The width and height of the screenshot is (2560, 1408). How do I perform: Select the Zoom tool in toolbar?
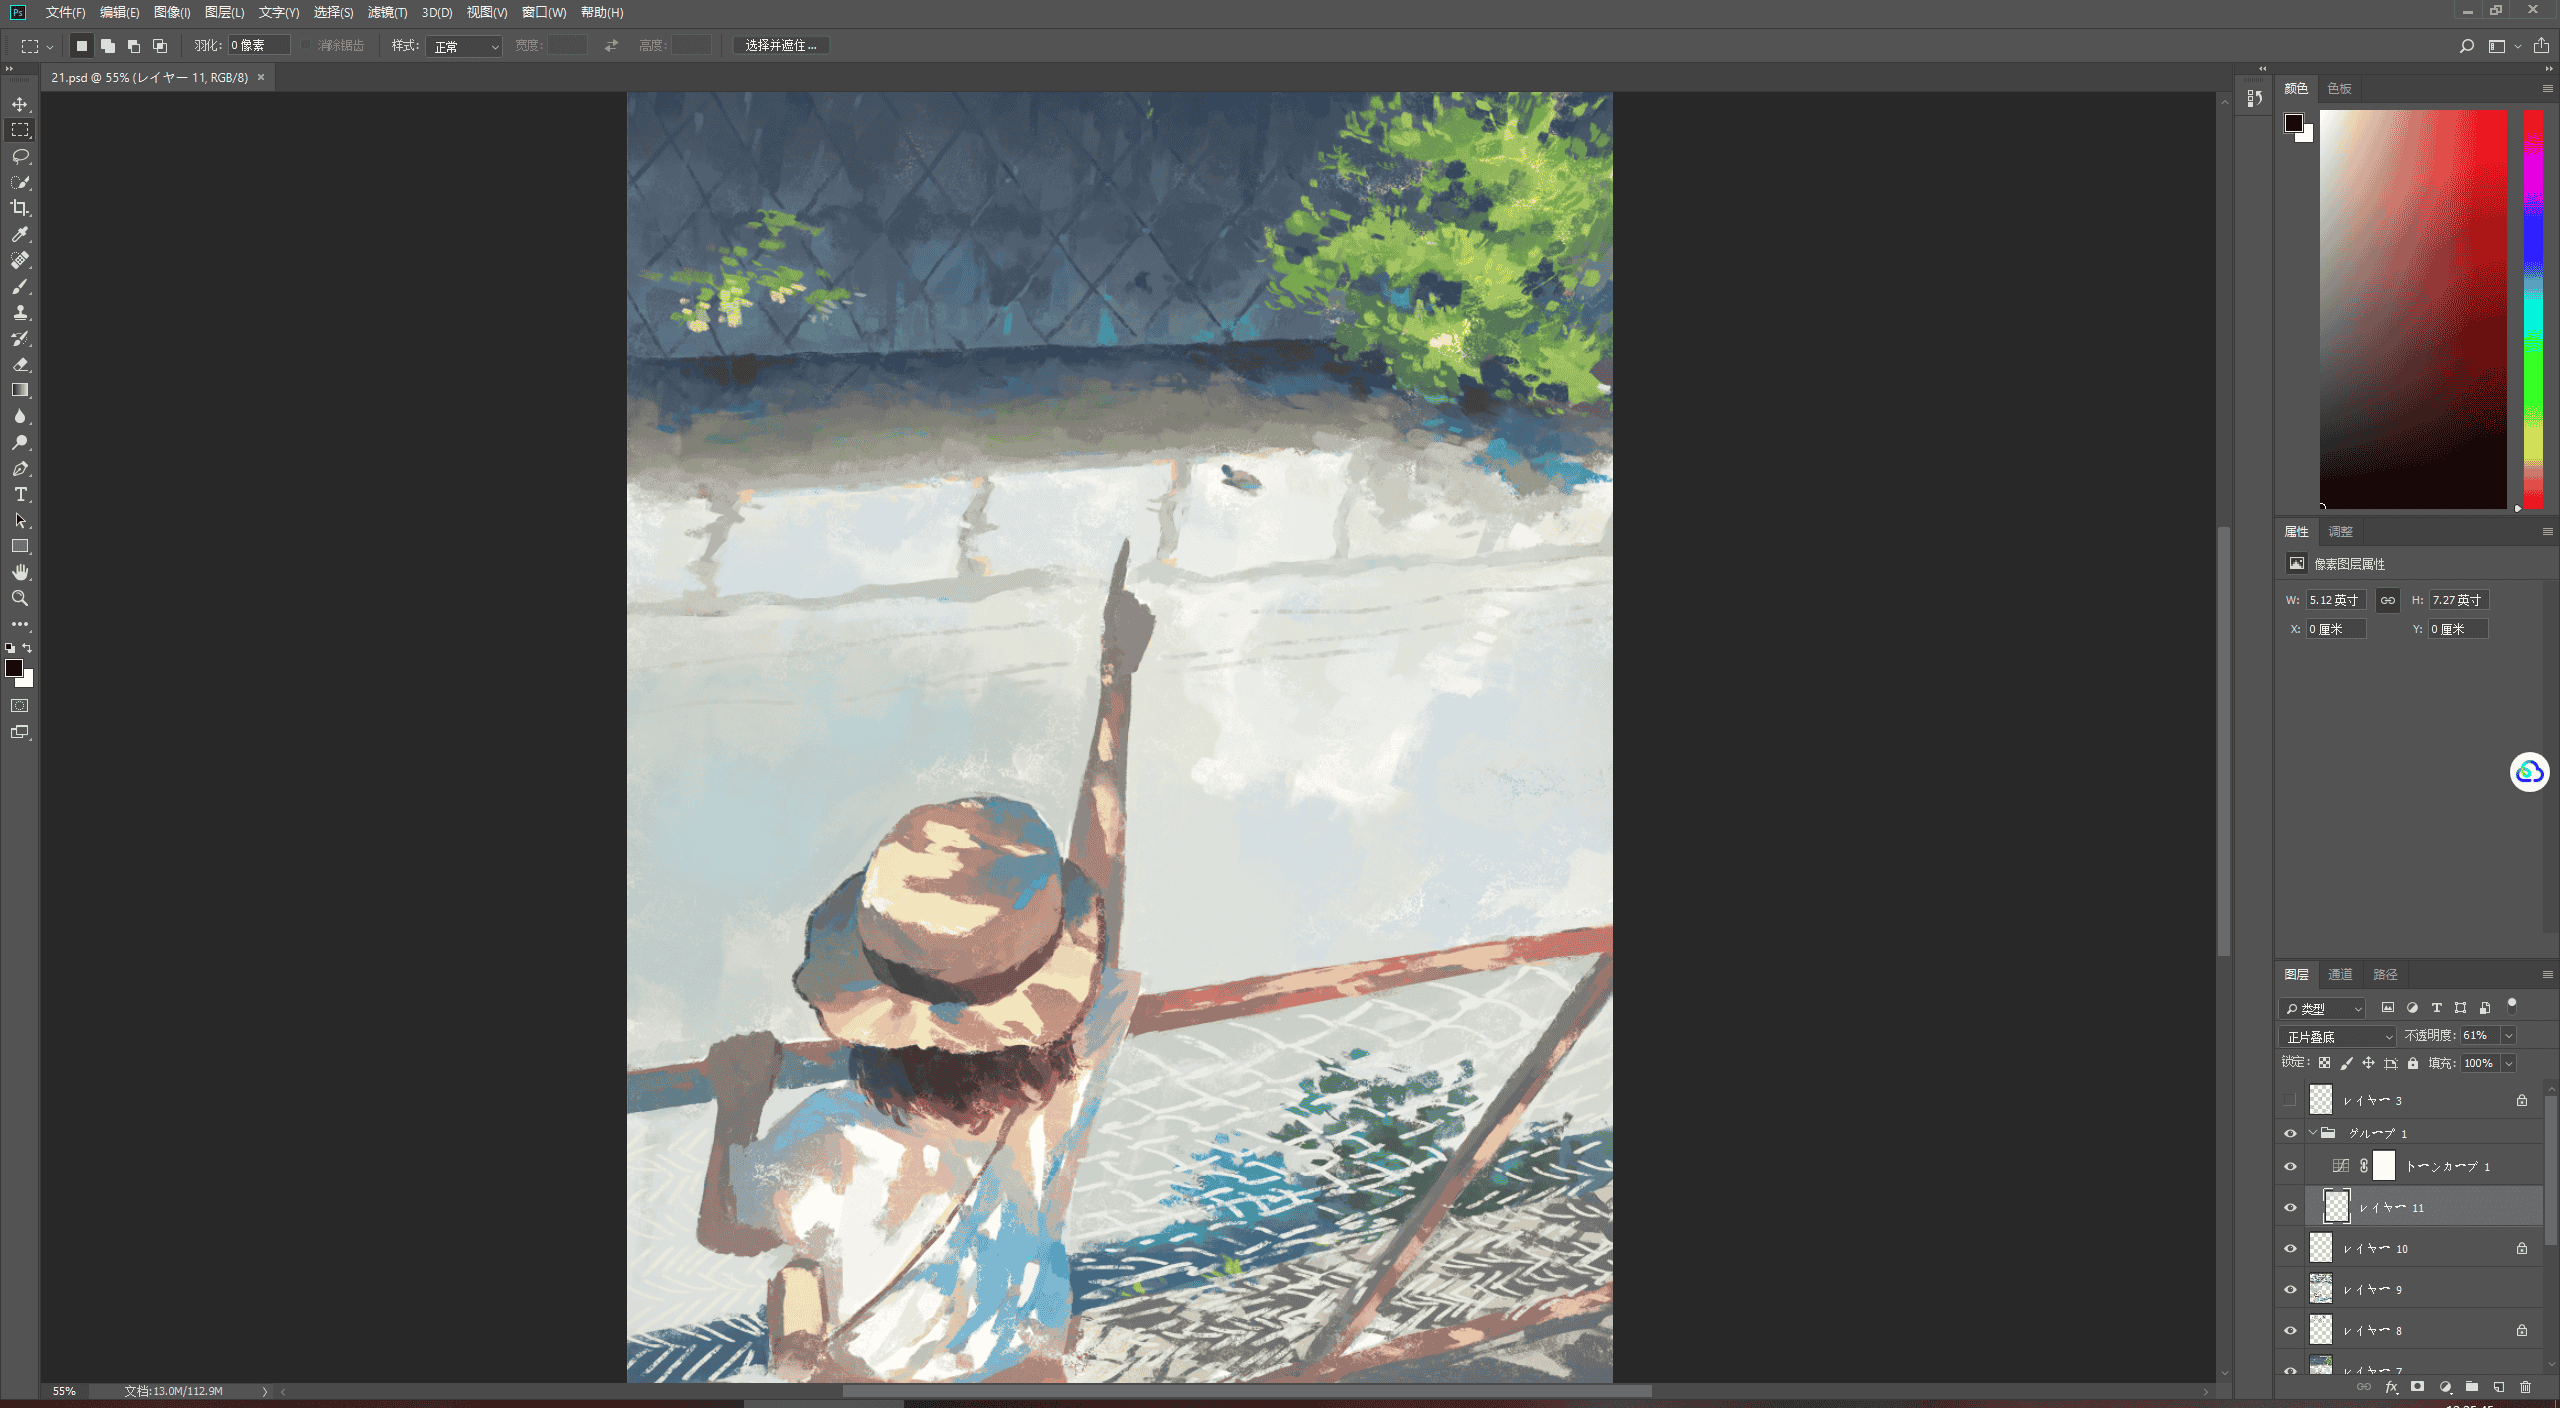(20, 598)
